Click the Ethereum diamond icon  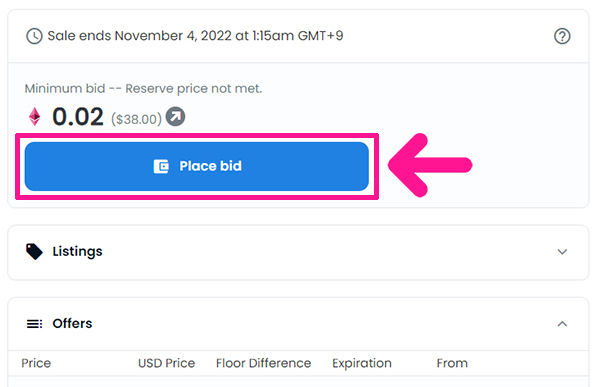click(x=34, y=116)
